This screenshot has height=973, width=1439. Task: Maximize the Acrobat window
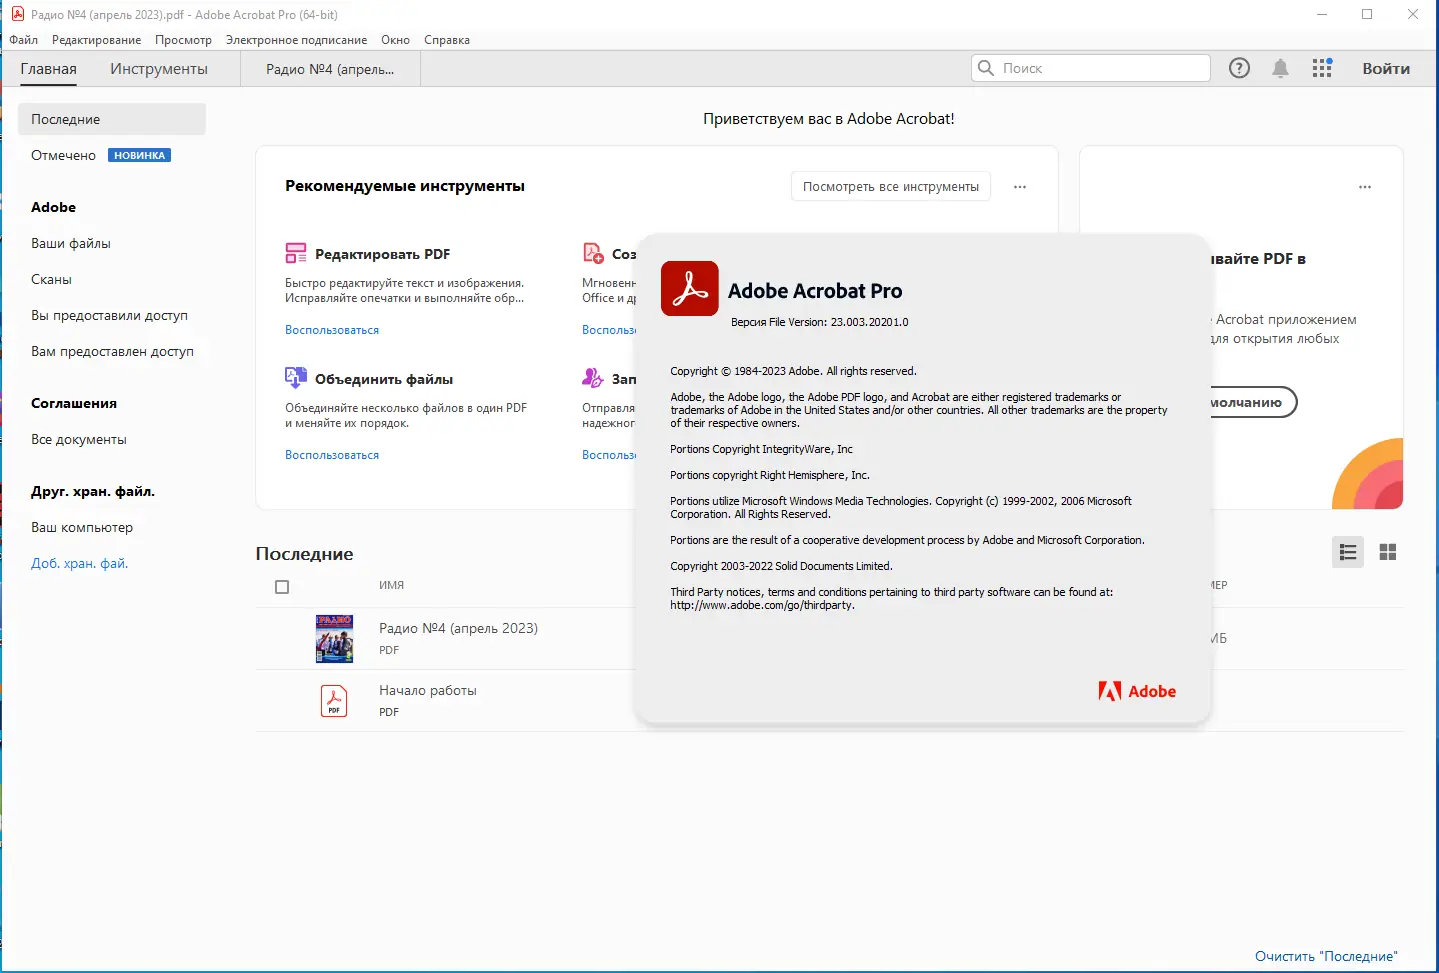[1367, 14]
